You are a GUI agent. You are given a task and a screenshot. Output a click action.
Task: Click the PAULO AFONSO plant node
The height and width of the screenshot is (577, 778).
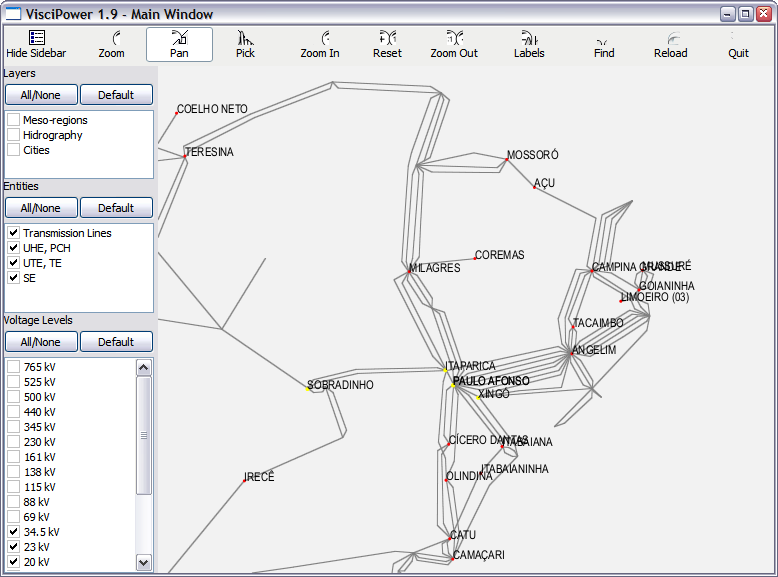point(453,385)
